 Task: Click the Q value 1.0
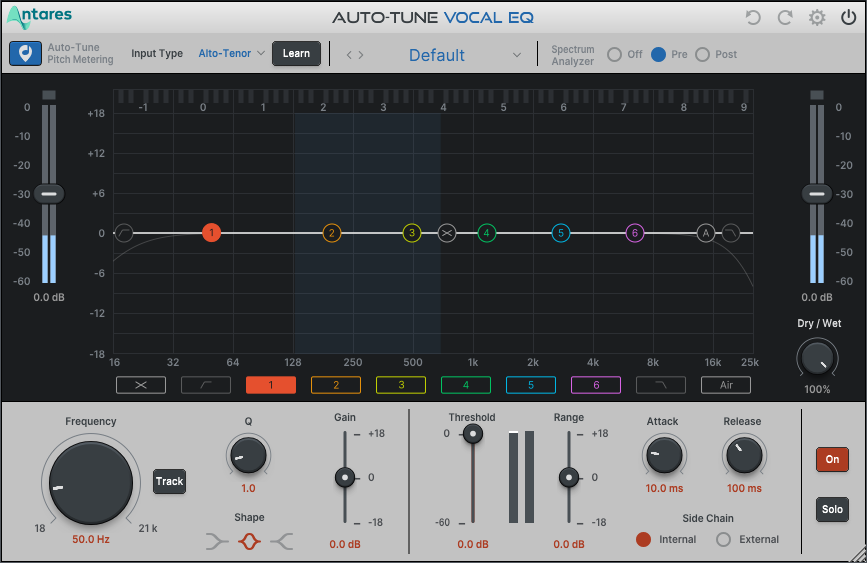click(x=248, y=488)
